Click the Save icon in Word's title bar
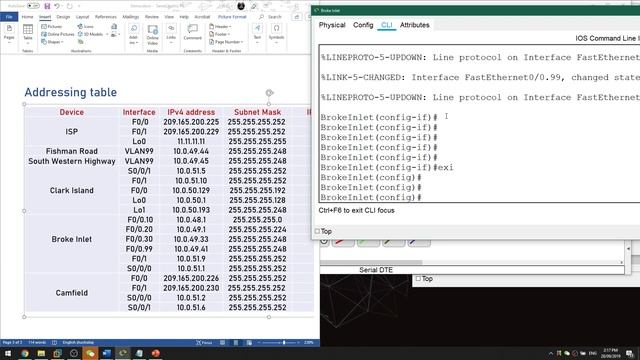Viewport: 640px width, 360px height. 47,6
